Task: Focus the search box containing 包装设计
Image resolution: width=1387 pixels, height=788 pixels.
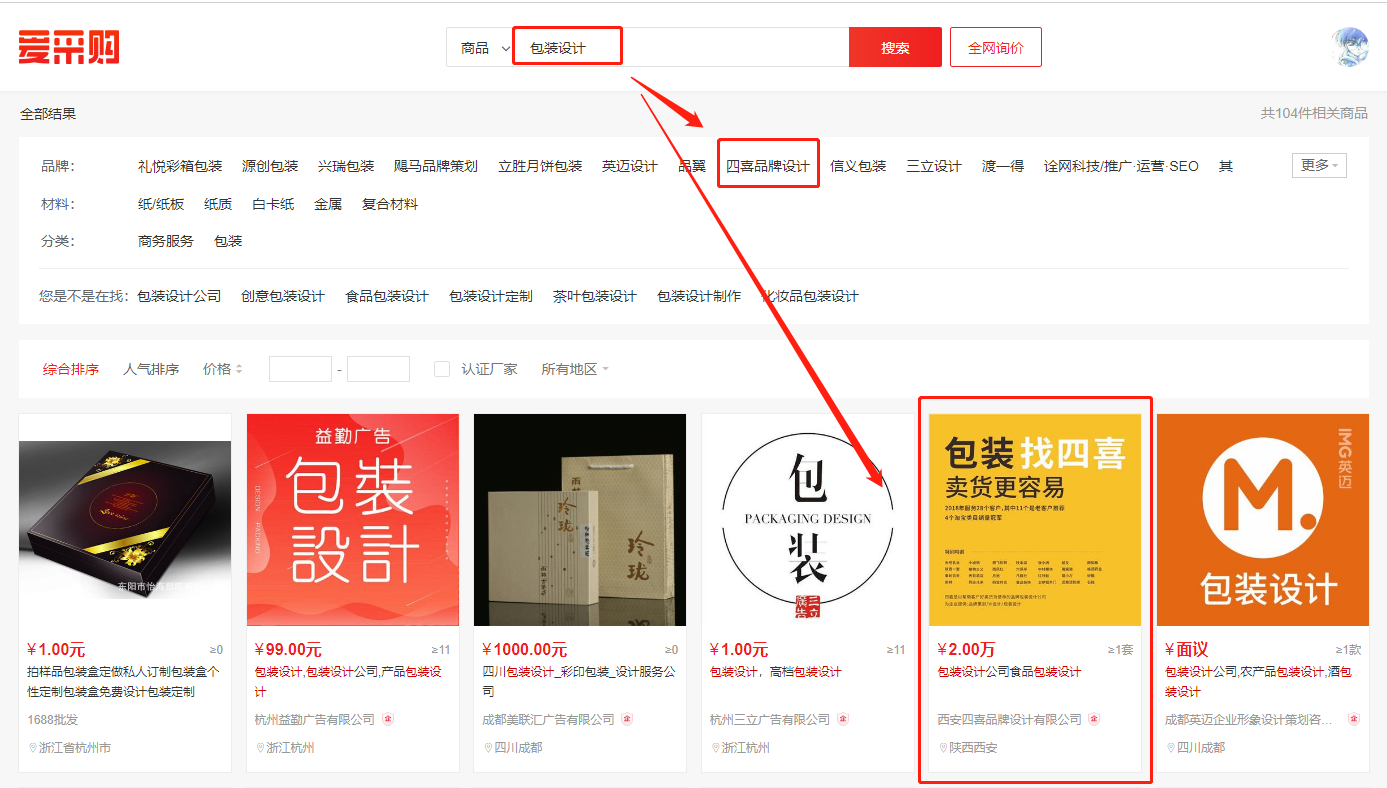Action: tap(680, 48)
